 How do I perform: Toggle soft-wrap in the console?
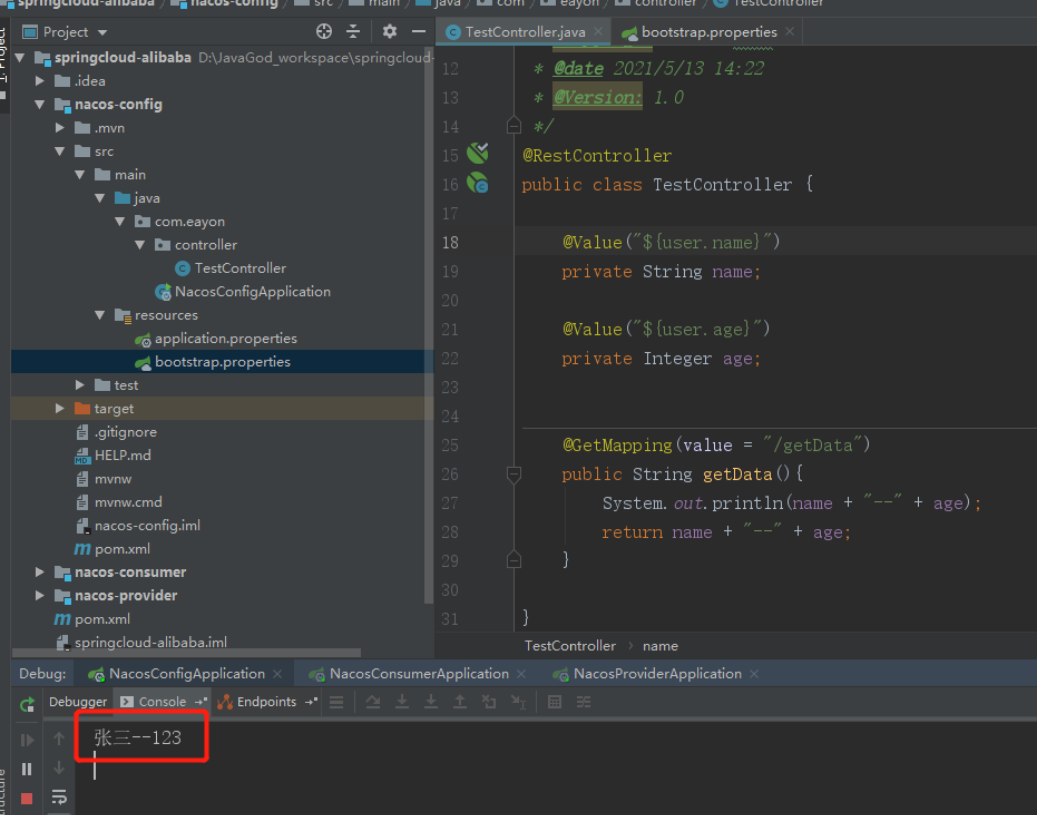click(59, 796)
